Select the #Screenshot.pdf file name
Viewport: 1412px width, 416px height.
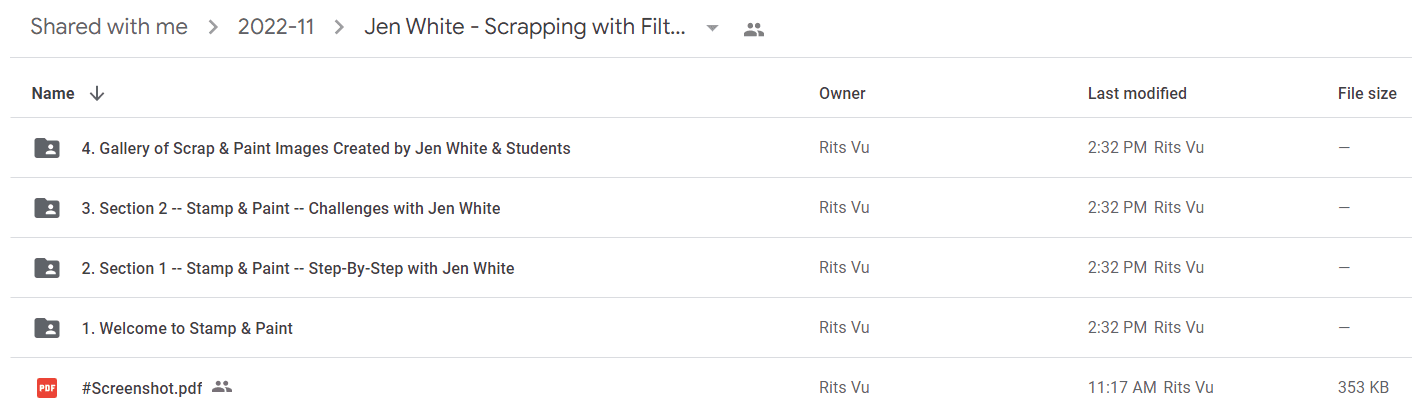[142, 388]
